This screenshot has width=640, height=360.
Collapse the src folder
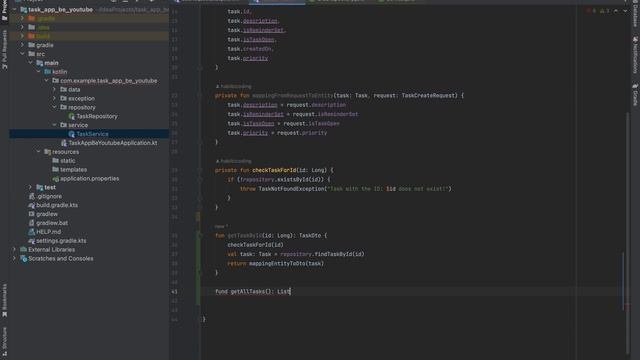22,54
